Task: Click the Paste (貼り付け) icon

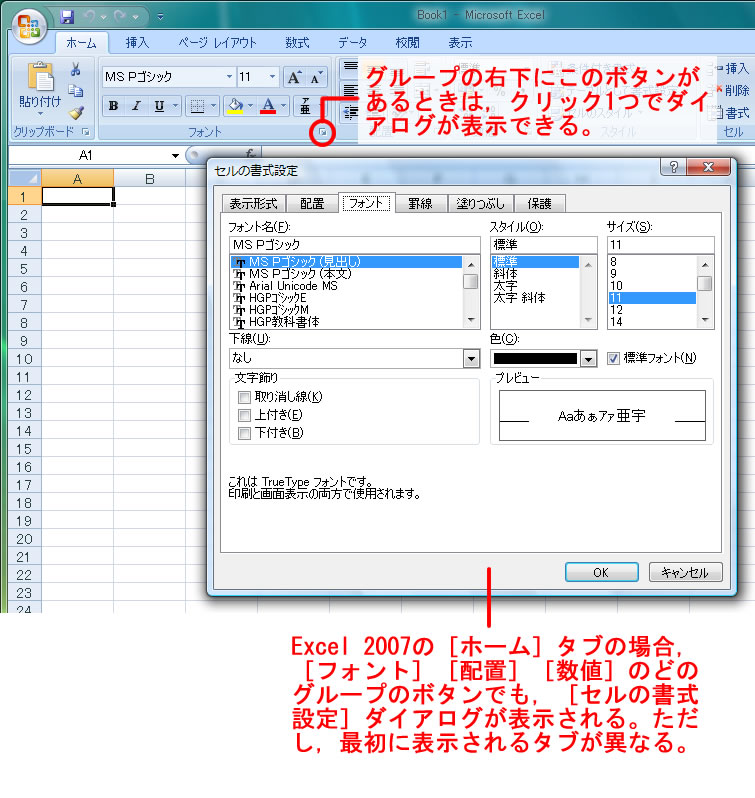Action: pyautogui.click(x=40, y=77)
